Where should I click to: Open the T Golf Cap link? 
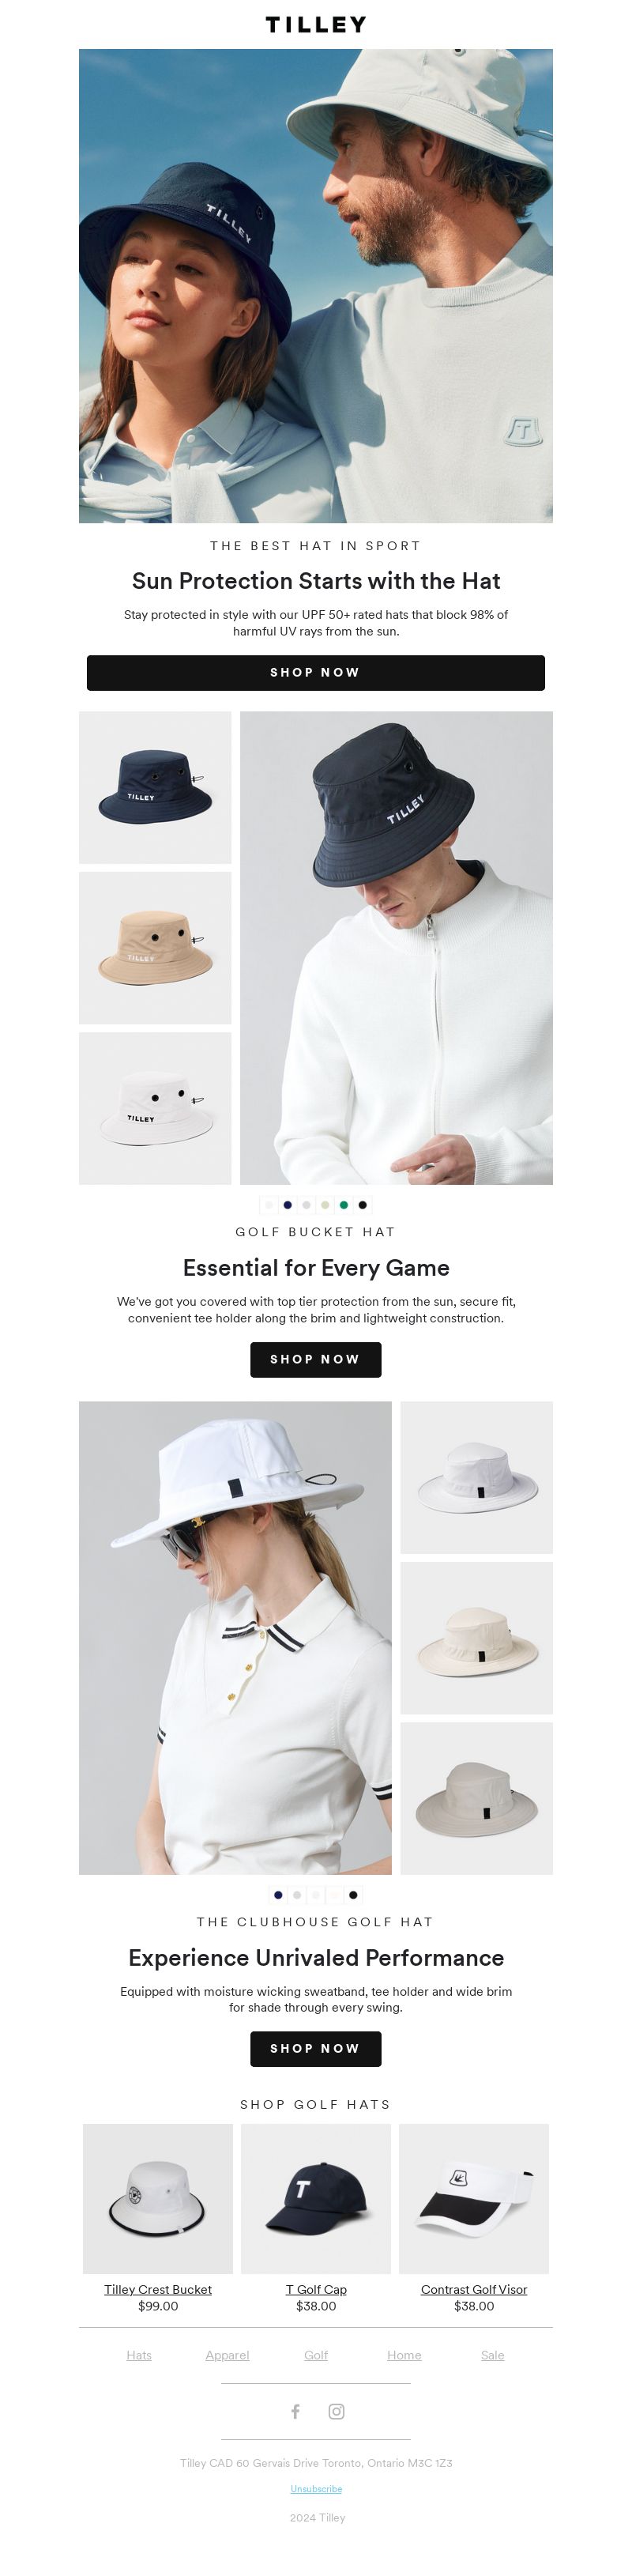(316, 2289)
